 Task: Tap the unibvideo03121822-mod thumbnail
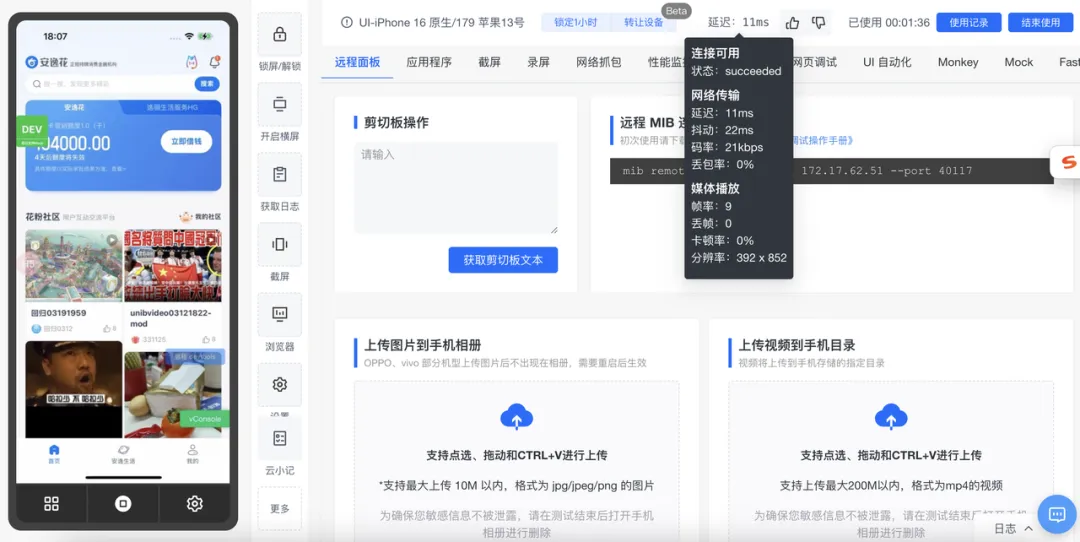click(x=173, y=266)
